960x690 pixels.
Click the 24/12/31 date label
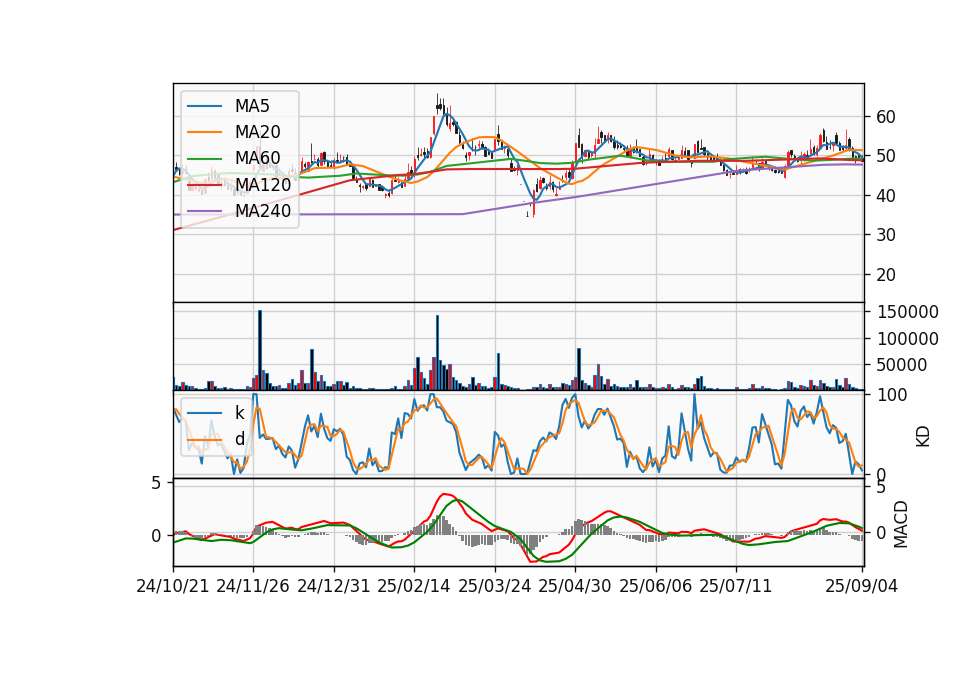click(334, 586)
